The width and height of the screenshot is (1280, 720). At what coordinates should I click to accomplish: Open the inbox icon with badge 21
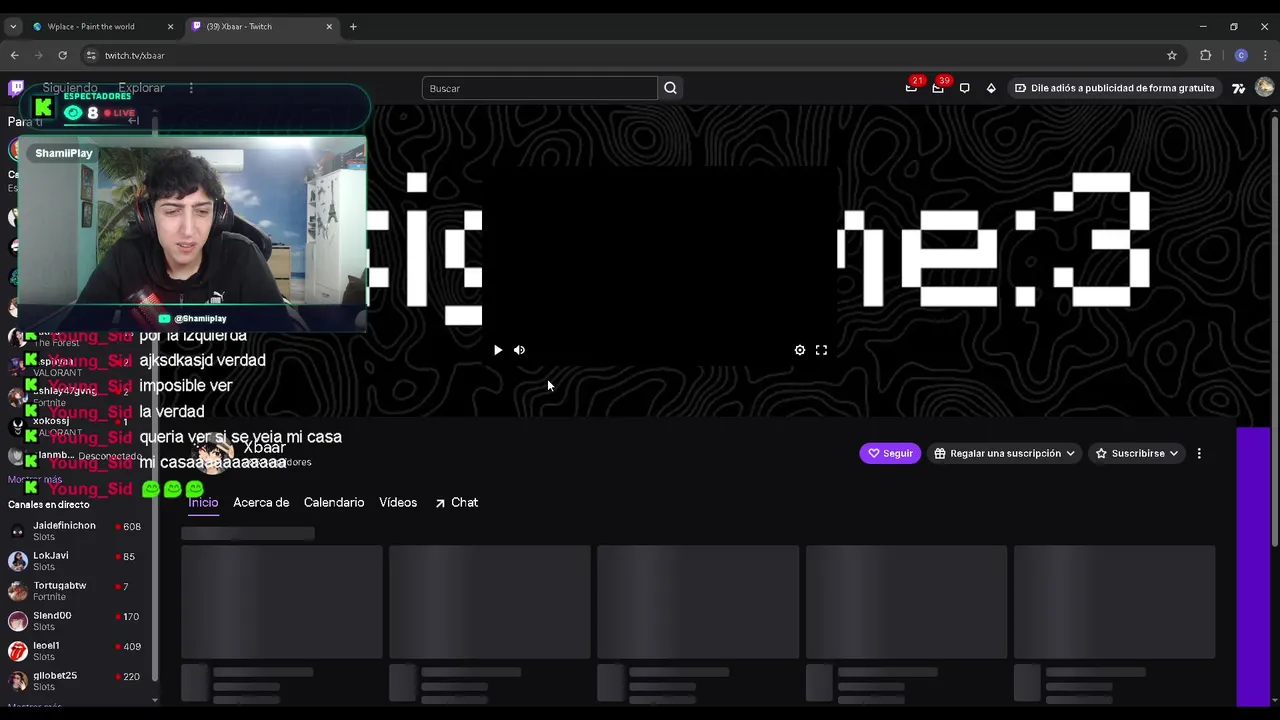(x=911, y=88)
